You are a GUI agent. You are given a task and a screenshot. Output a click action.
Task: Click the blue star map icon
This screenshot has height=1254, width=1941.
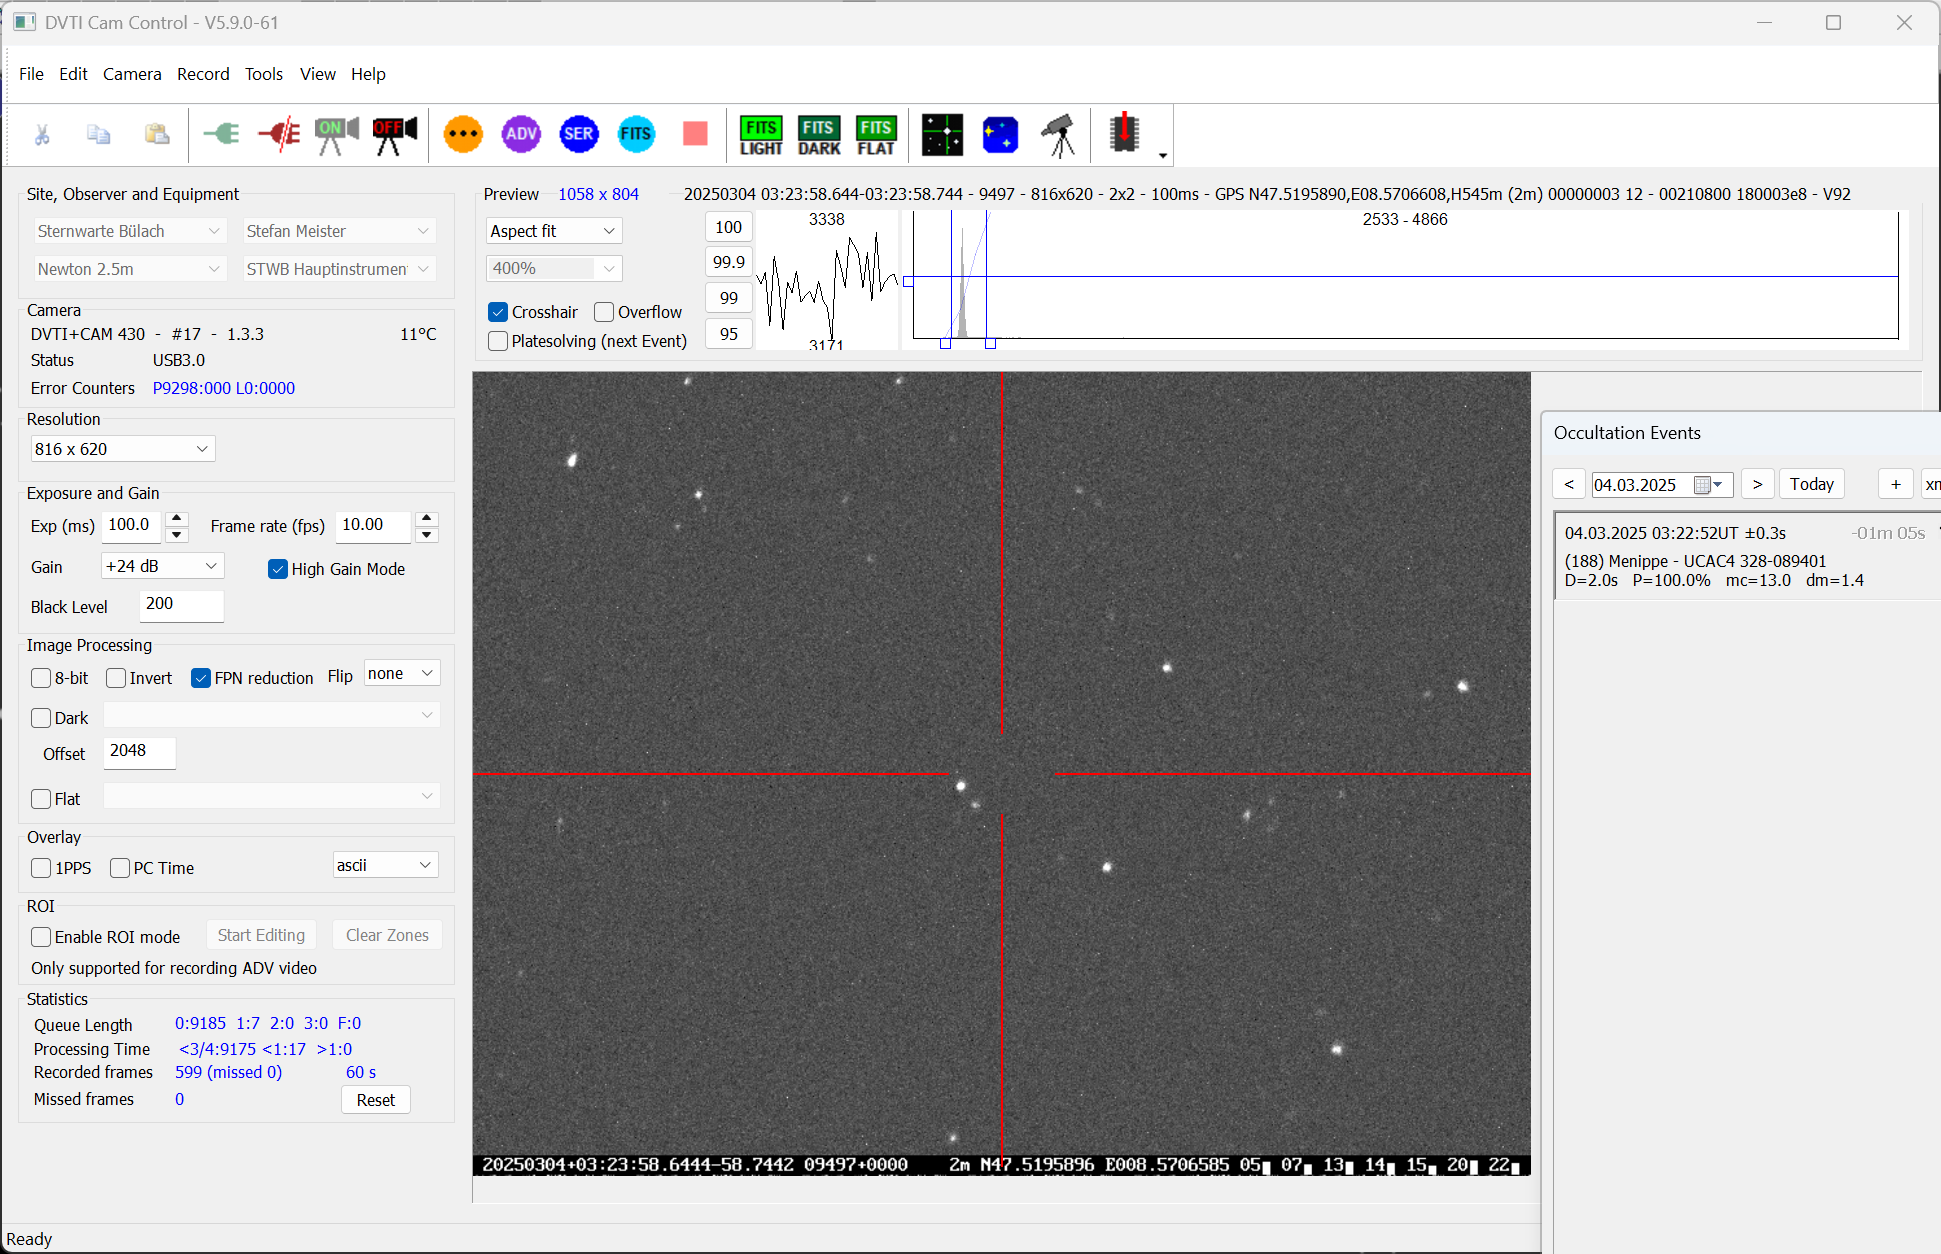pos(1000,135)
